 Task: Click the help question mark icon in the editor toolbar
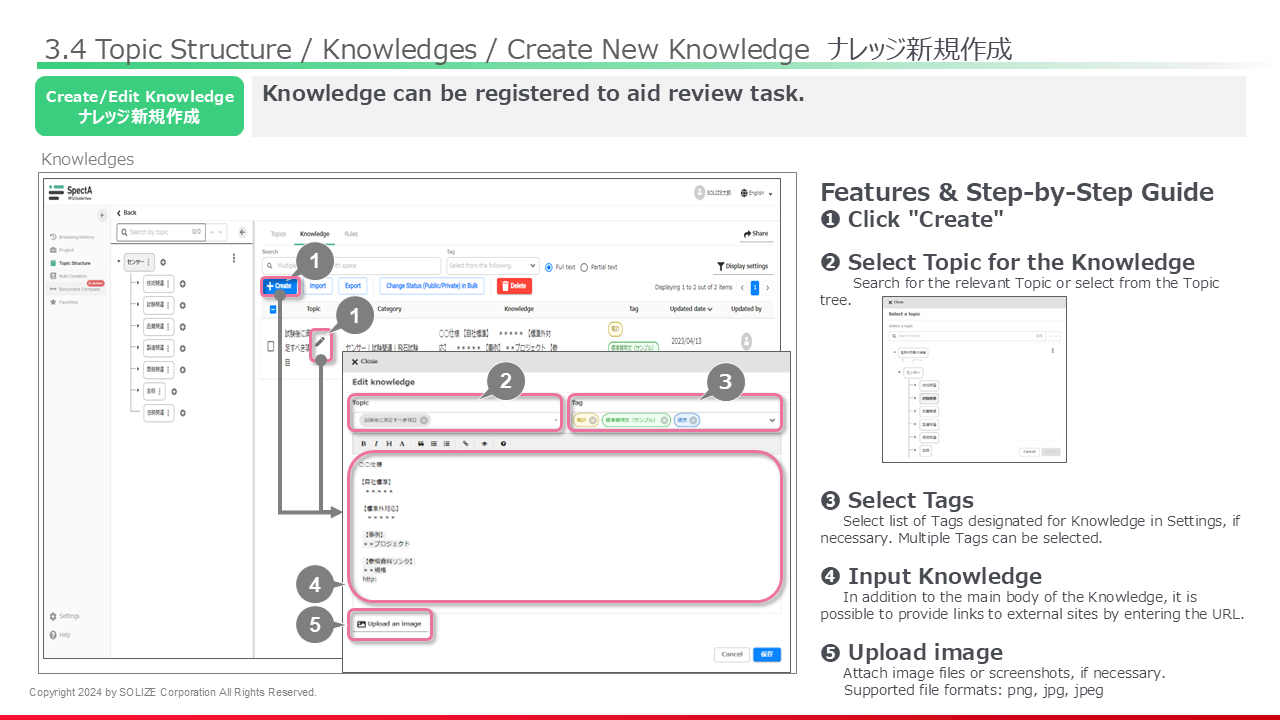[503, 443]
